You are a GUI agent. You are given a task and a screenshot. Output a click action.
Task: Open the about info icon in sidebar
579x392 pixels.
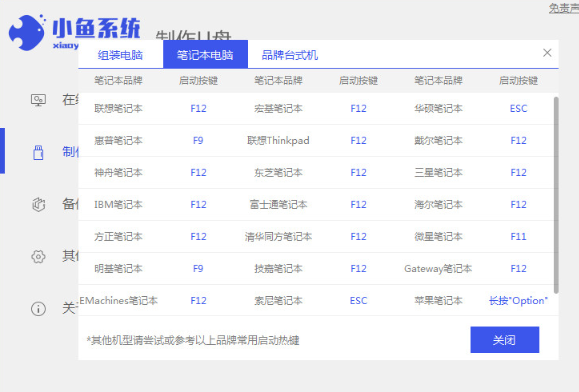click(38, 309)
